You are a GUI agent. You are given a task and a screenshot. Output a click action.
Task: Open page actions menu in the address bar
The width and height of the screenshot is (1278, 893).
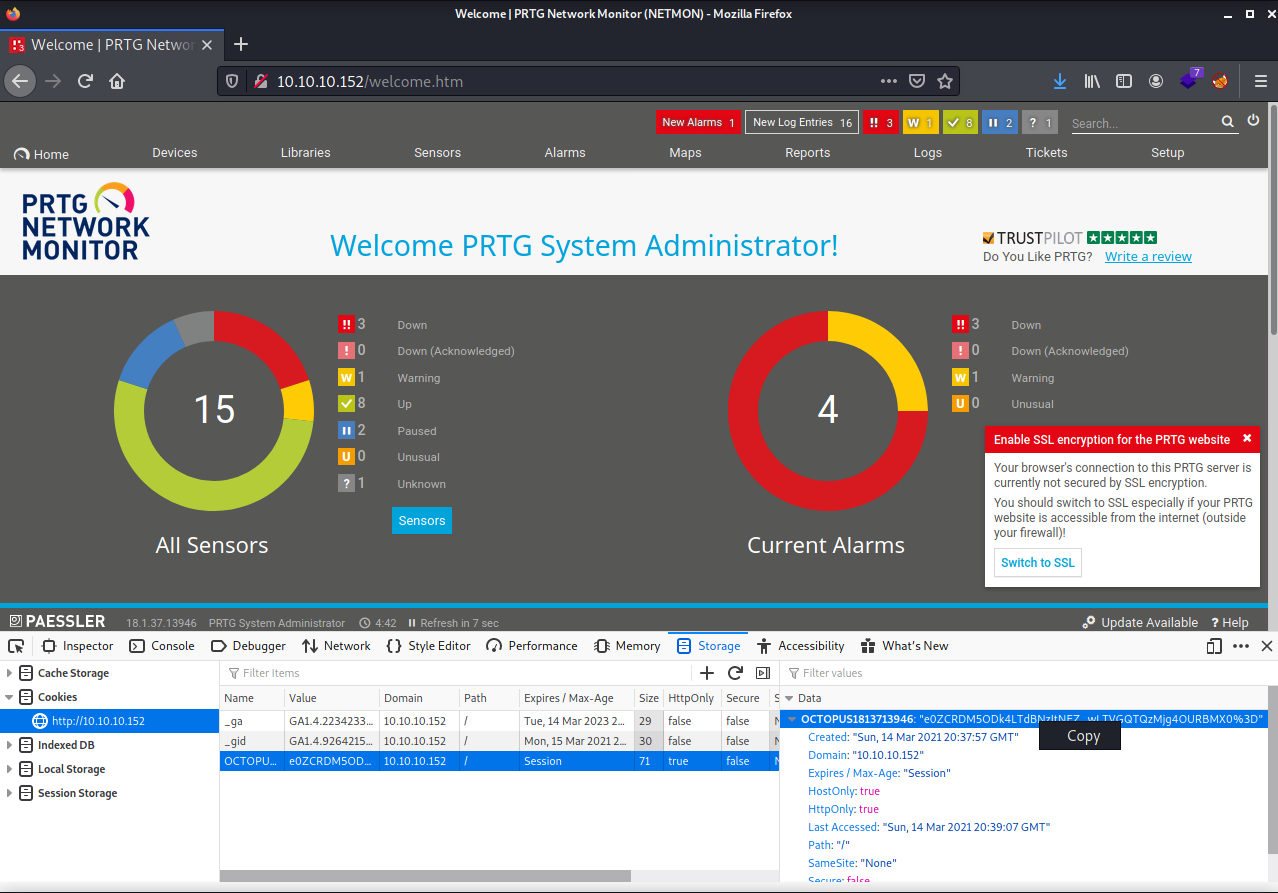889,81
